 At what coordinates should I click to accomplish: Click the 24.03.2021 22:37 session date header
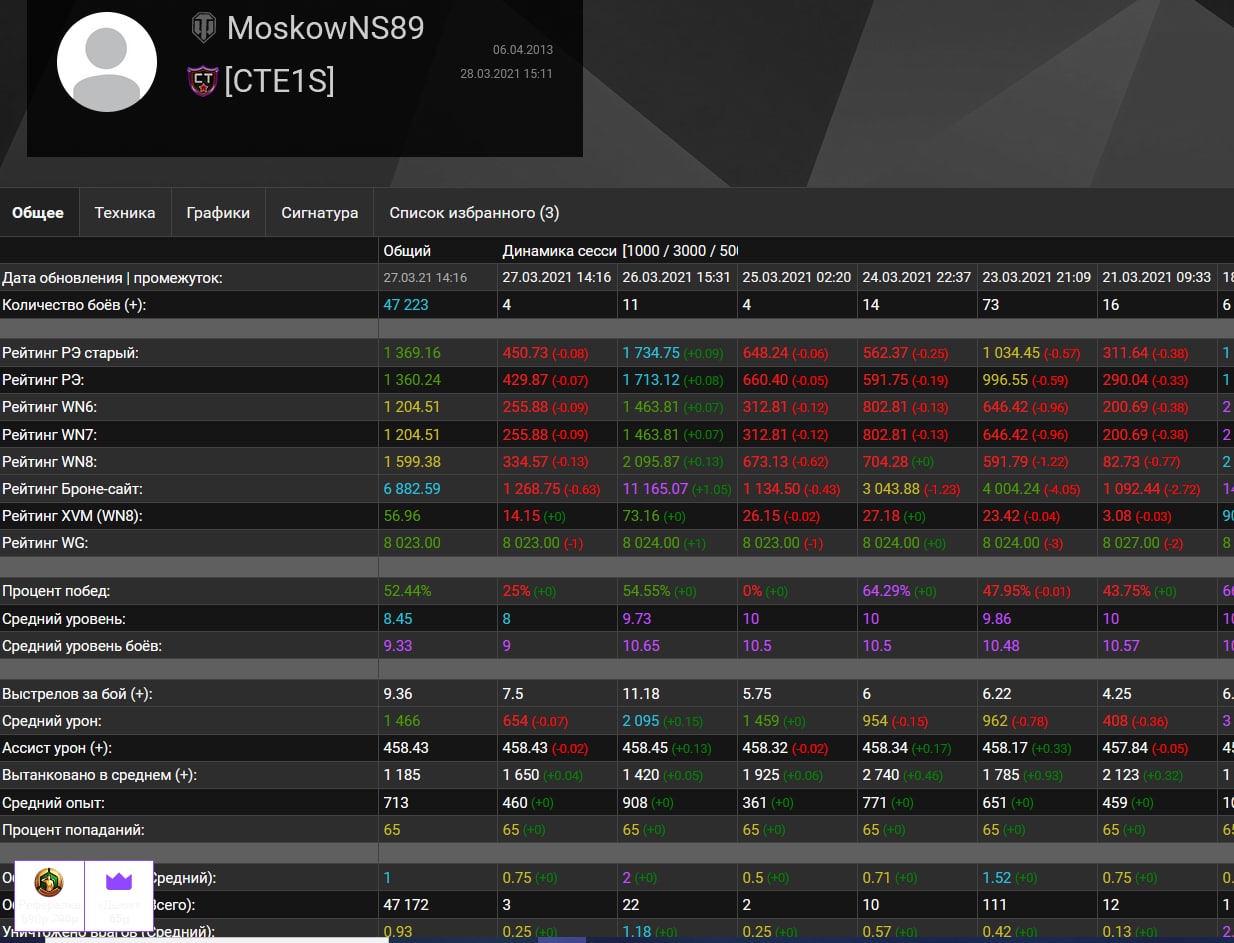tap(916, 277)
